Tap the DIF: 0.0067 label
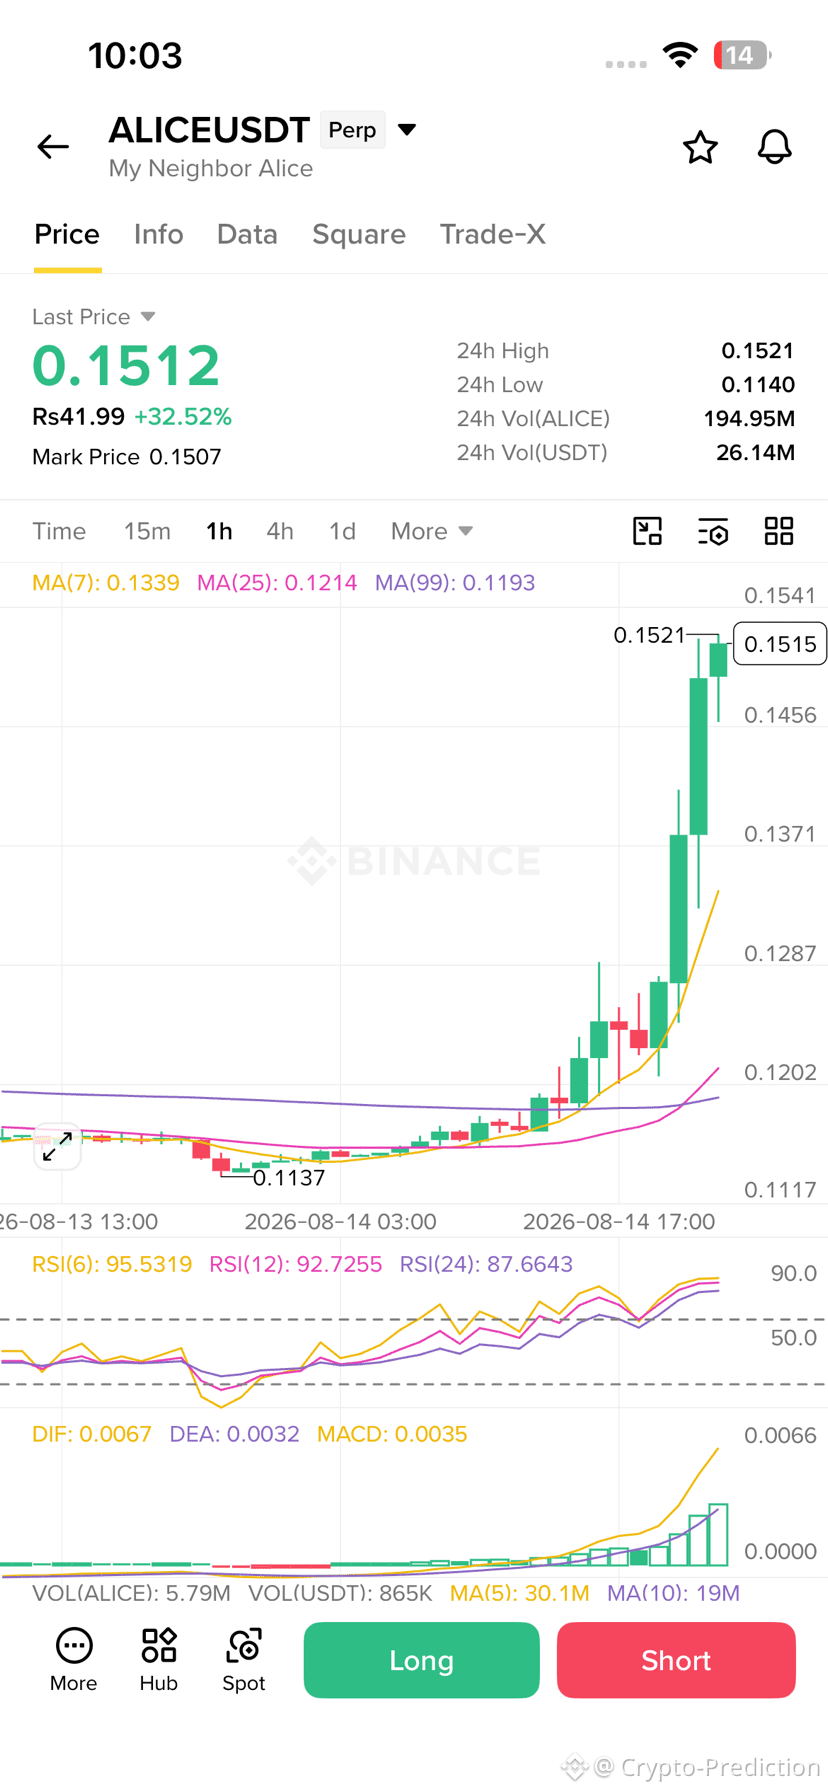The height and width of the screenshot is (1792, 828). pyautogui.click(x=92, y=1434)
